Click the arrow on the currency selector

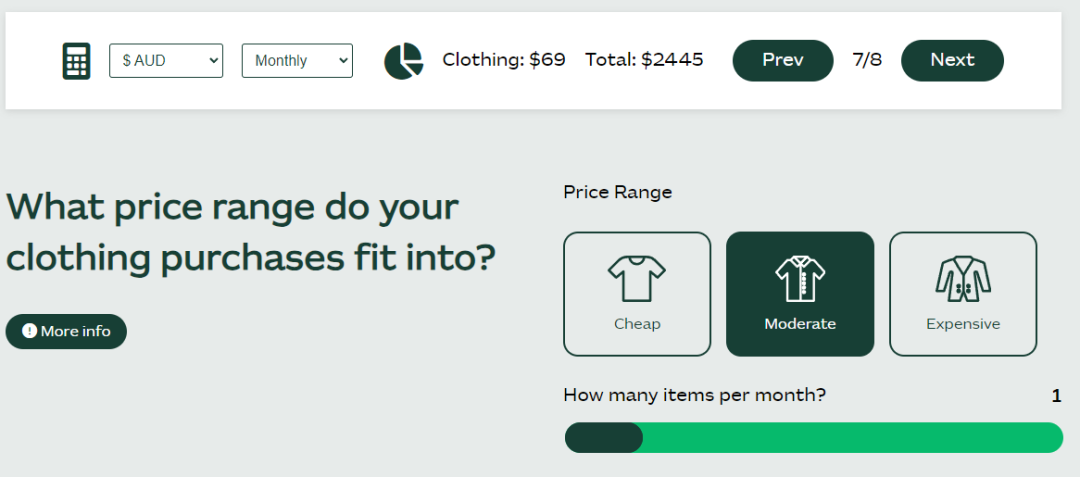(x=213, y=61)
